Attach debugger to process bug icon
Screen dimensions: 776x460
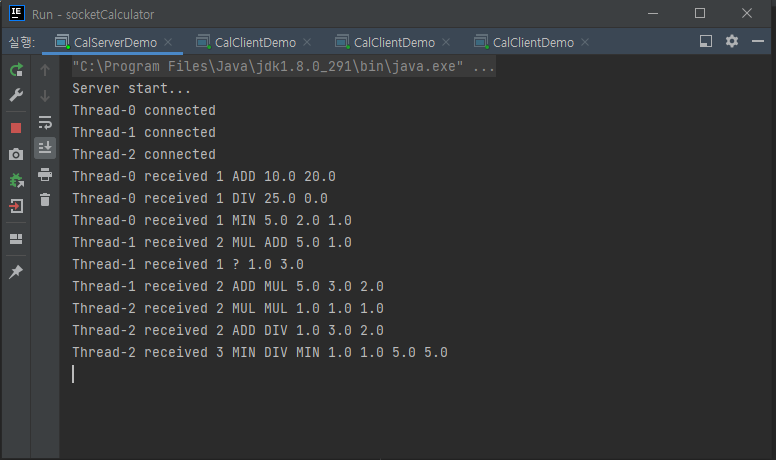(16, 181)
